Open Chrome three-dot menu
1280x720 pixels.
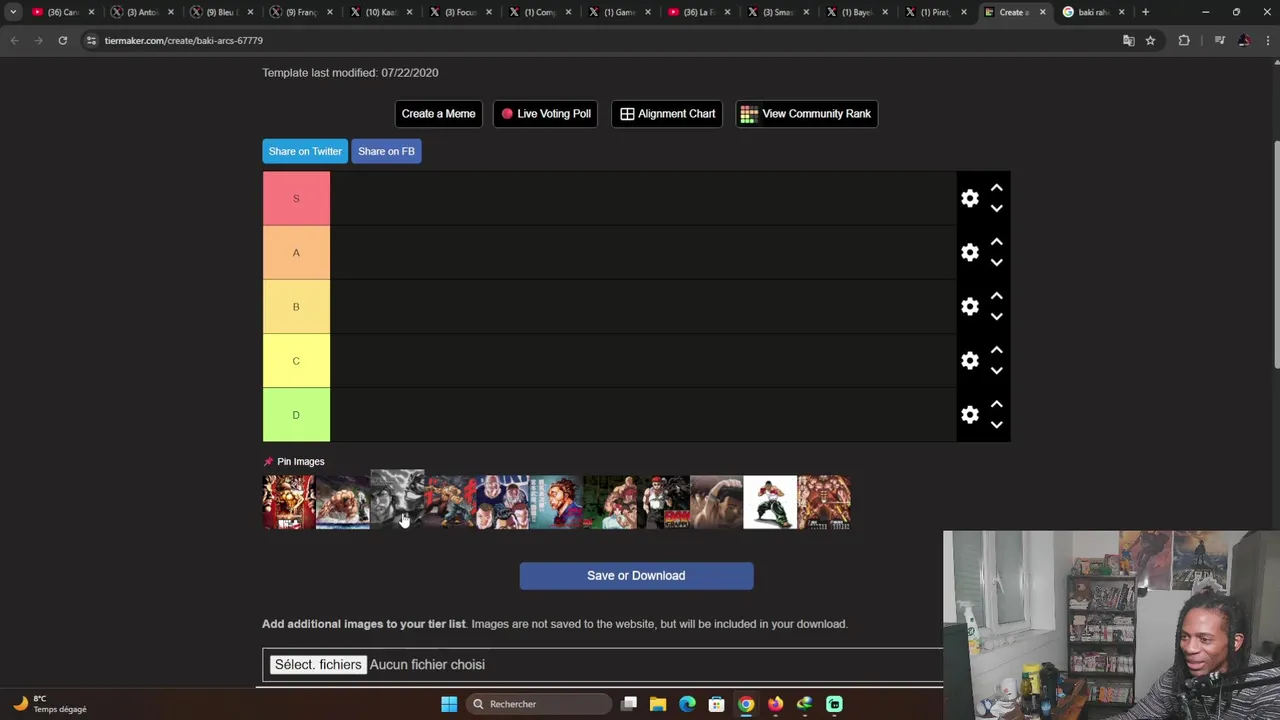(x=1267, y=40)
